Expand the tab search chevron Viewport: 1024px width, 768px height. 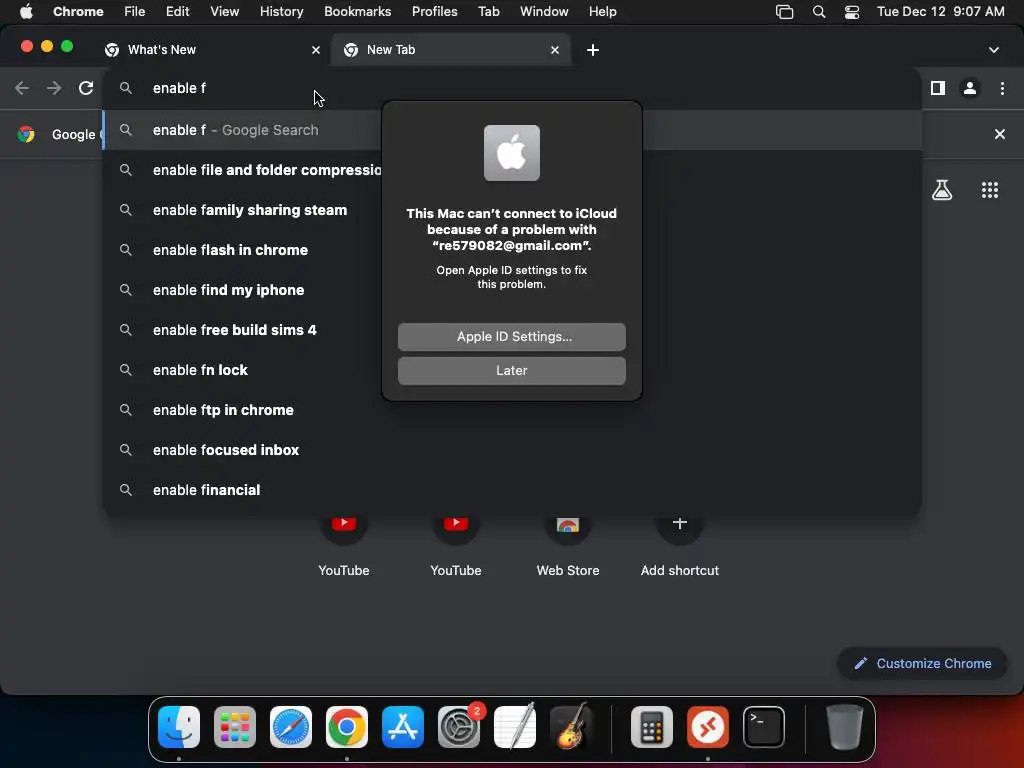pyautogui.click(x=994, y=50)
